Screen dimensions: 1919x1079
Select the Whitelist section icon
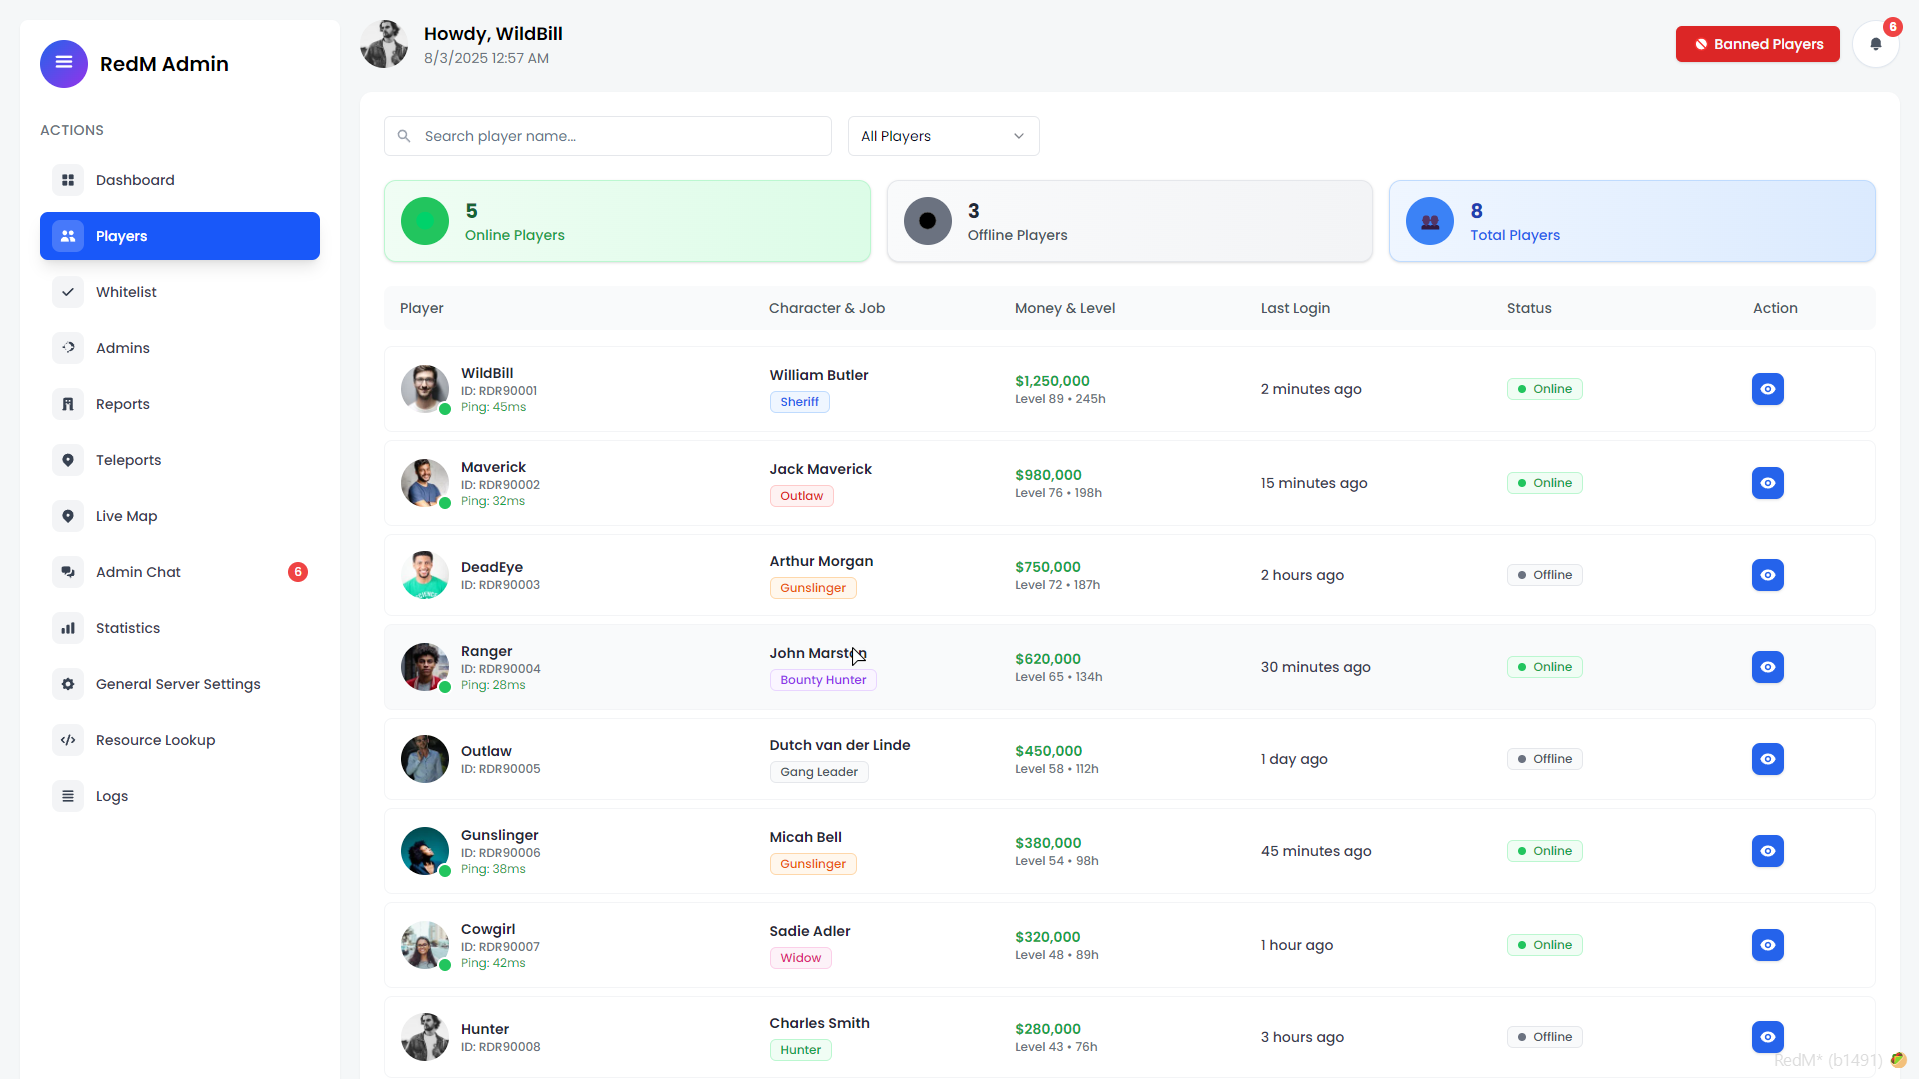coord(67,292)
